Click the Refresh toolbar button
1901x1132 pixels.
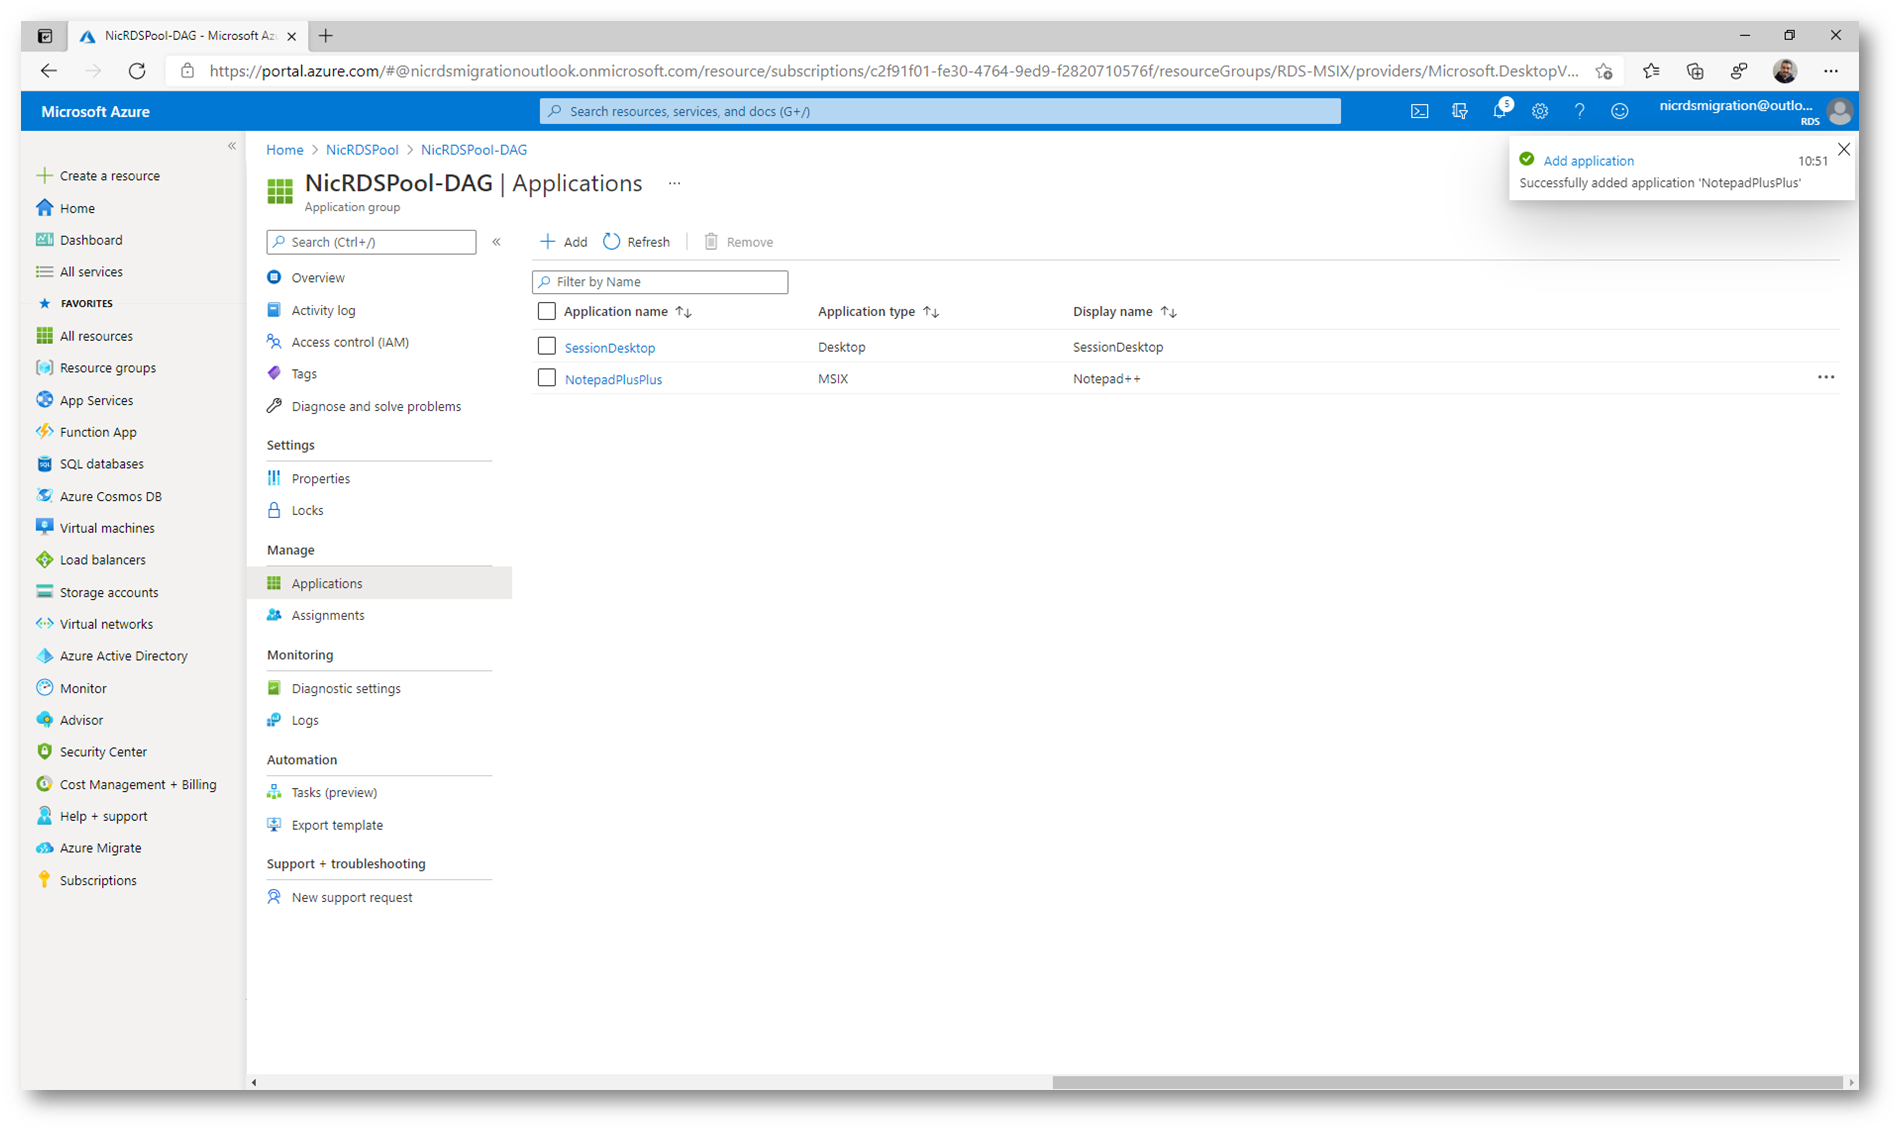(x=637, y=242)
